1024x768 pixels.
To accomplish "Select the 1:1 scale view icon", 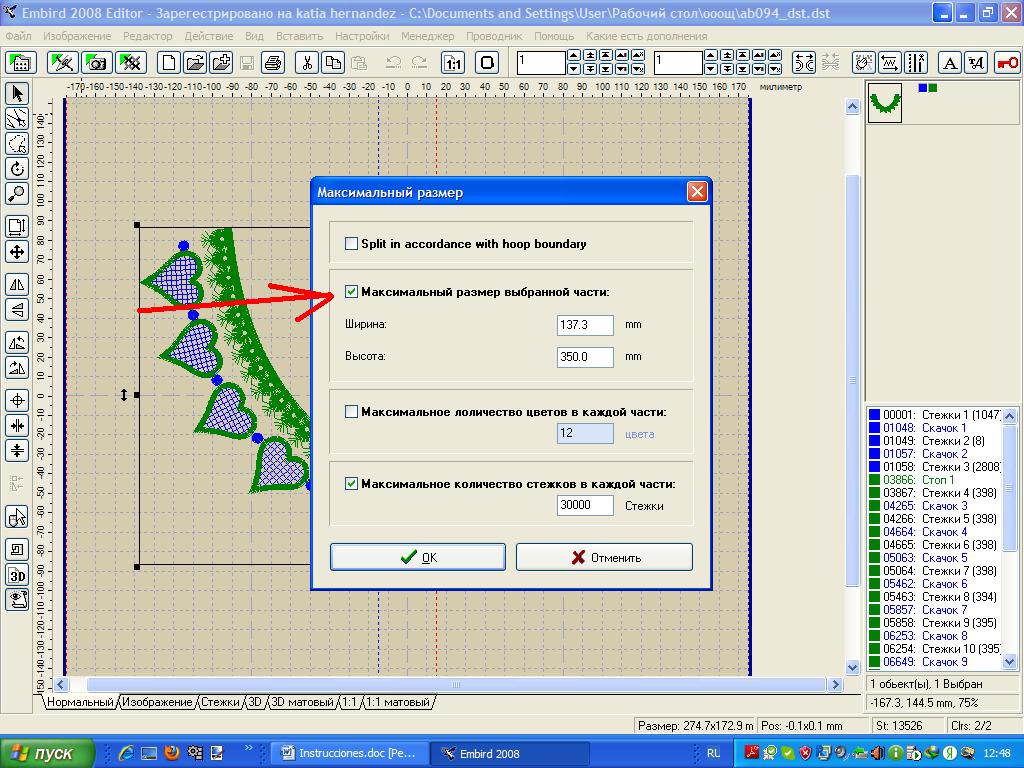I will [x=453, y=63].
